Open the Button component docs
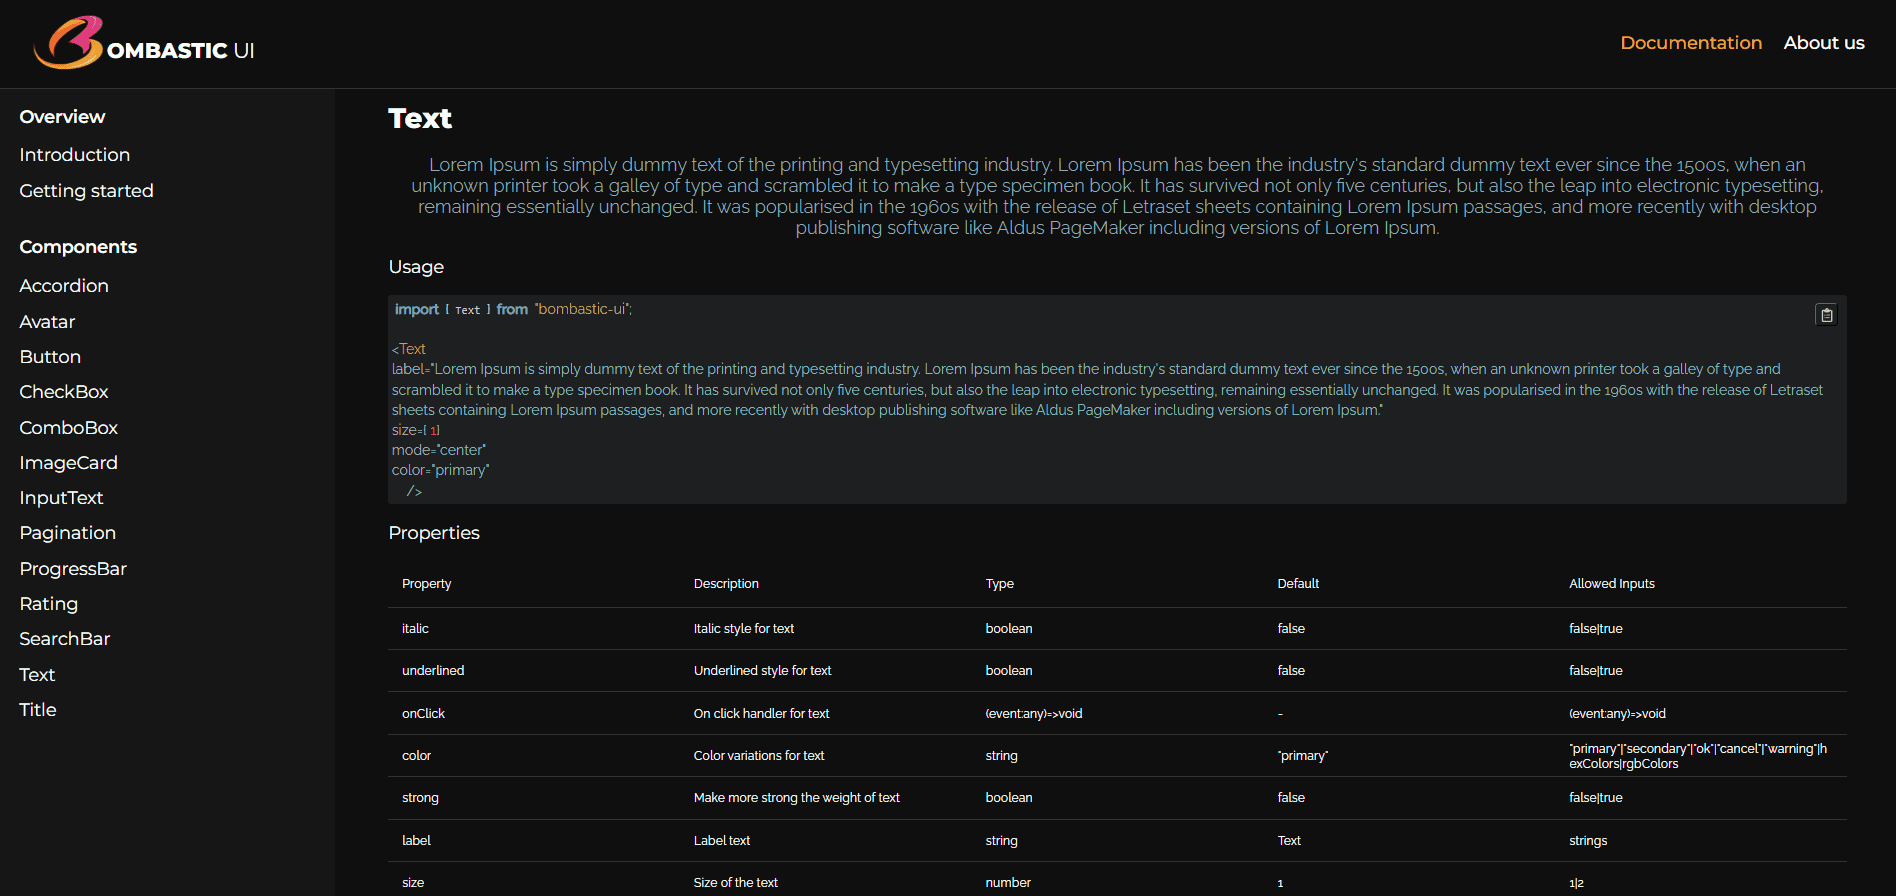Image resolution: width=1896 pixels, height=896 pixels. (50, 357)
